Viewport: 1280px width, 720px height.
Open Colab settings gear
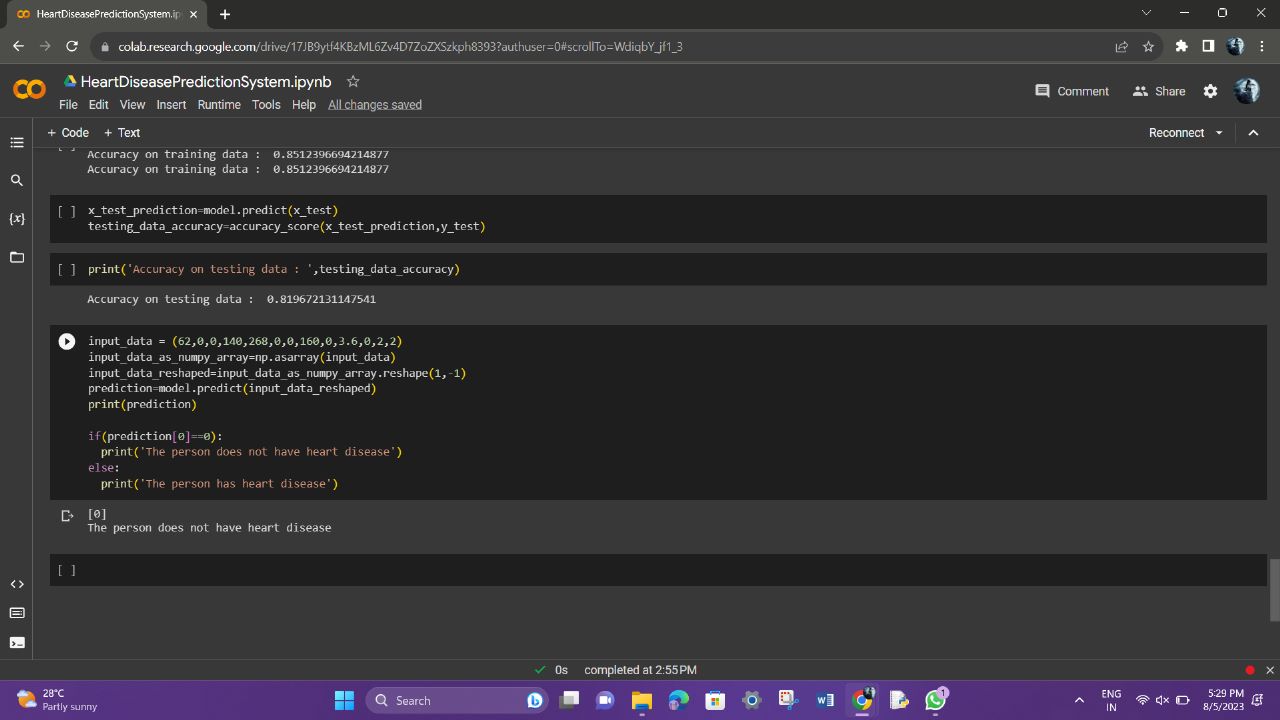pyautogui.click(x=1210, y=91)
